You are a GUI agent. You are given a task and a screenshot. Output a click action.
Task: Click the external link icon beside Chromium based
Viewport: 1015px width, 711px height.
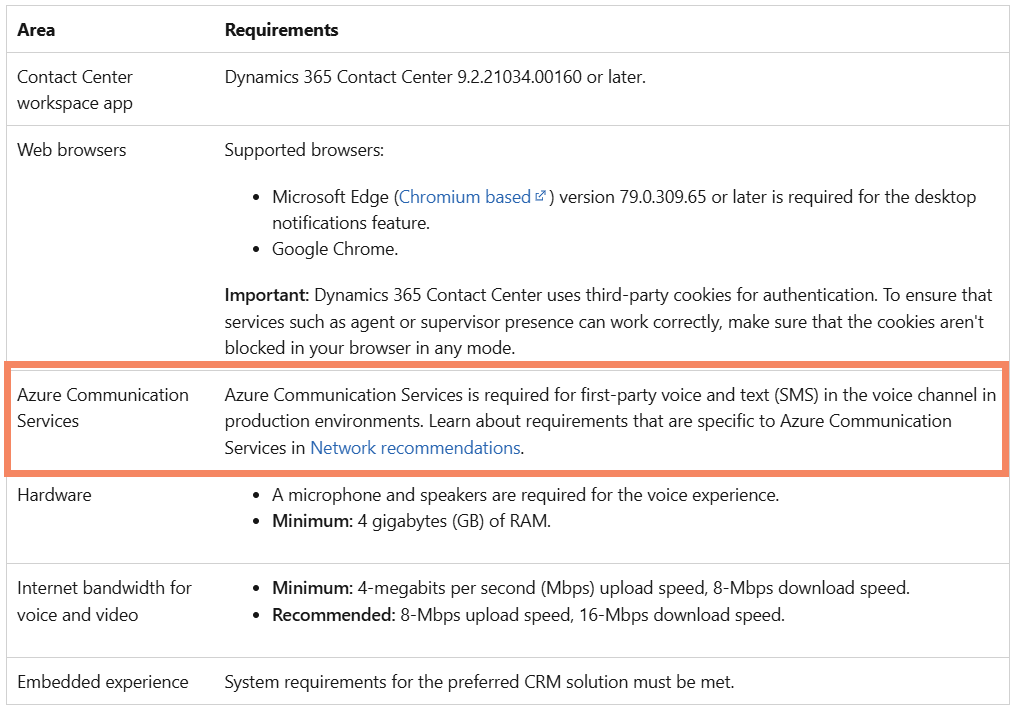pyautogui.click(x=540, y=196)
